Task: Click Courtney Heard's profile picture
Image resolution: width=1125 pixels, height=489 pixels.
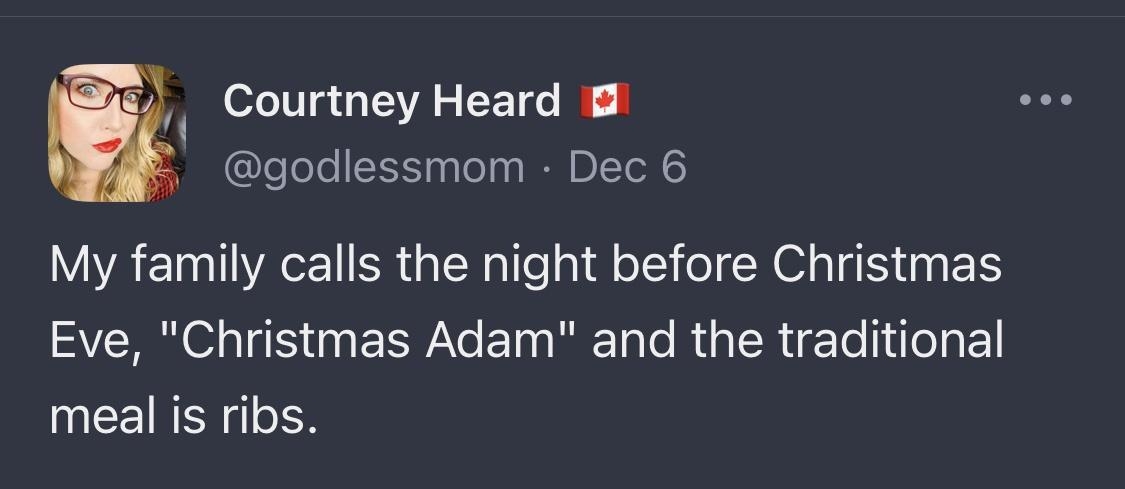Action: 116,133
